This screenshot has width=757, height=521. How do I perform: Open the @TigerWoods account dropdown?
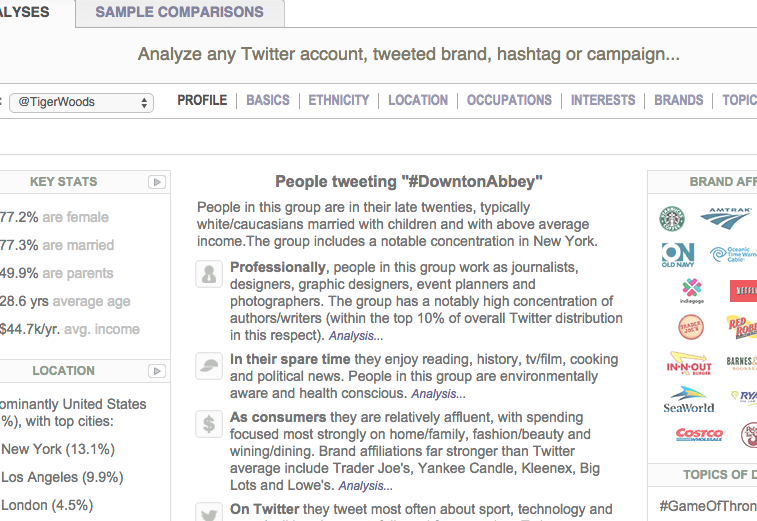click(x=80, y=102)
